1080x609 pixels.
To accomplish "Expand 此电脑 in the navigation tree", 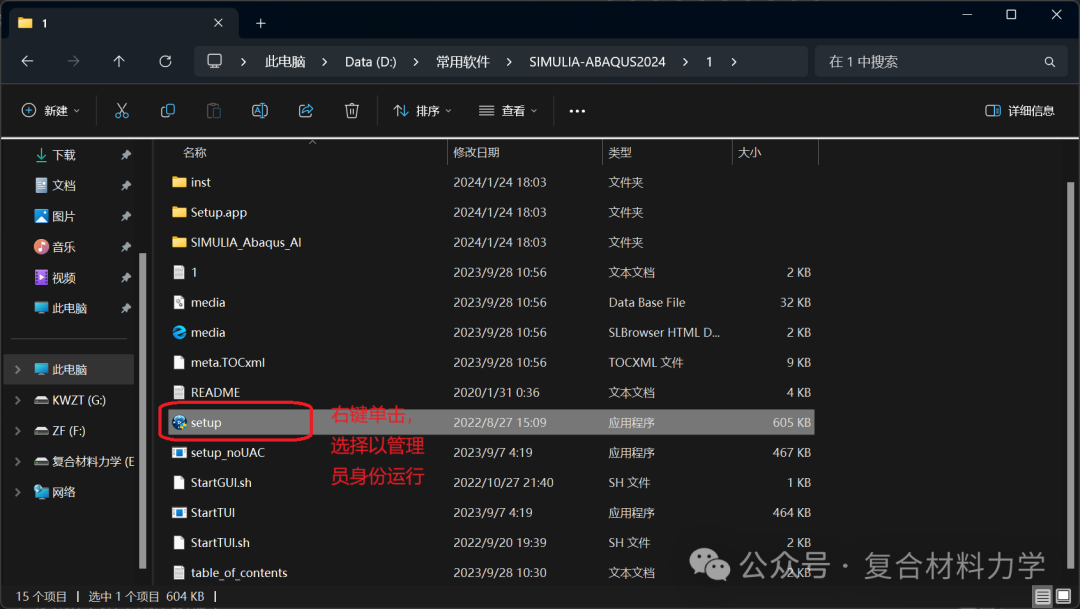I will [x=18, y=370].
